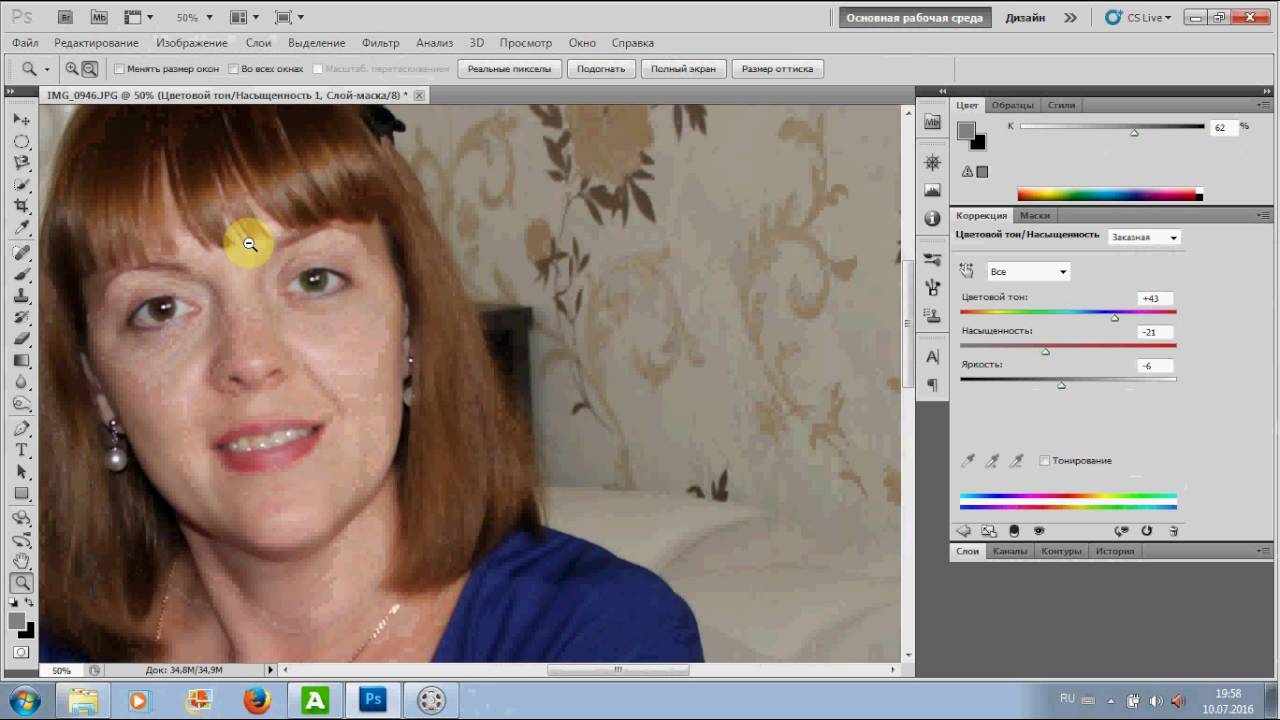1280x720 pixels.
Task: Switch to the 'Дизайн' workspace
Action: tap(1025, 17)
